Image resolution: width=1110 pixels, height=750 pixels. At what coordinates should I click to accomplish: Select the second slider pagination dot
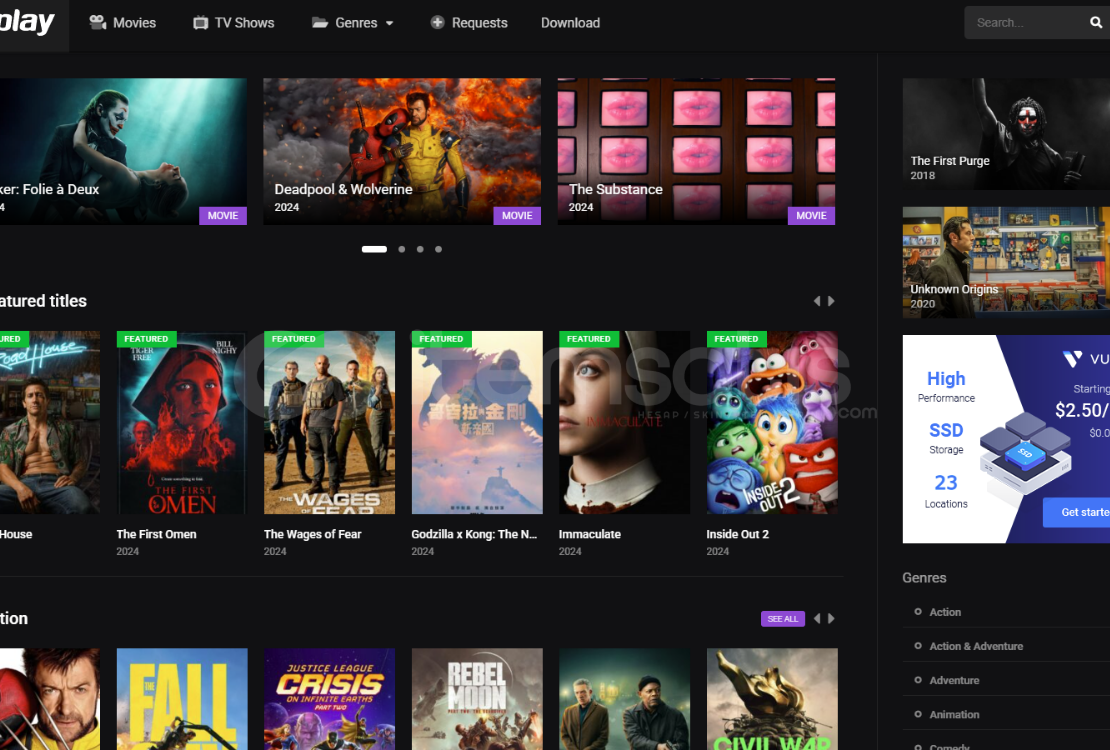pos(401,249)
